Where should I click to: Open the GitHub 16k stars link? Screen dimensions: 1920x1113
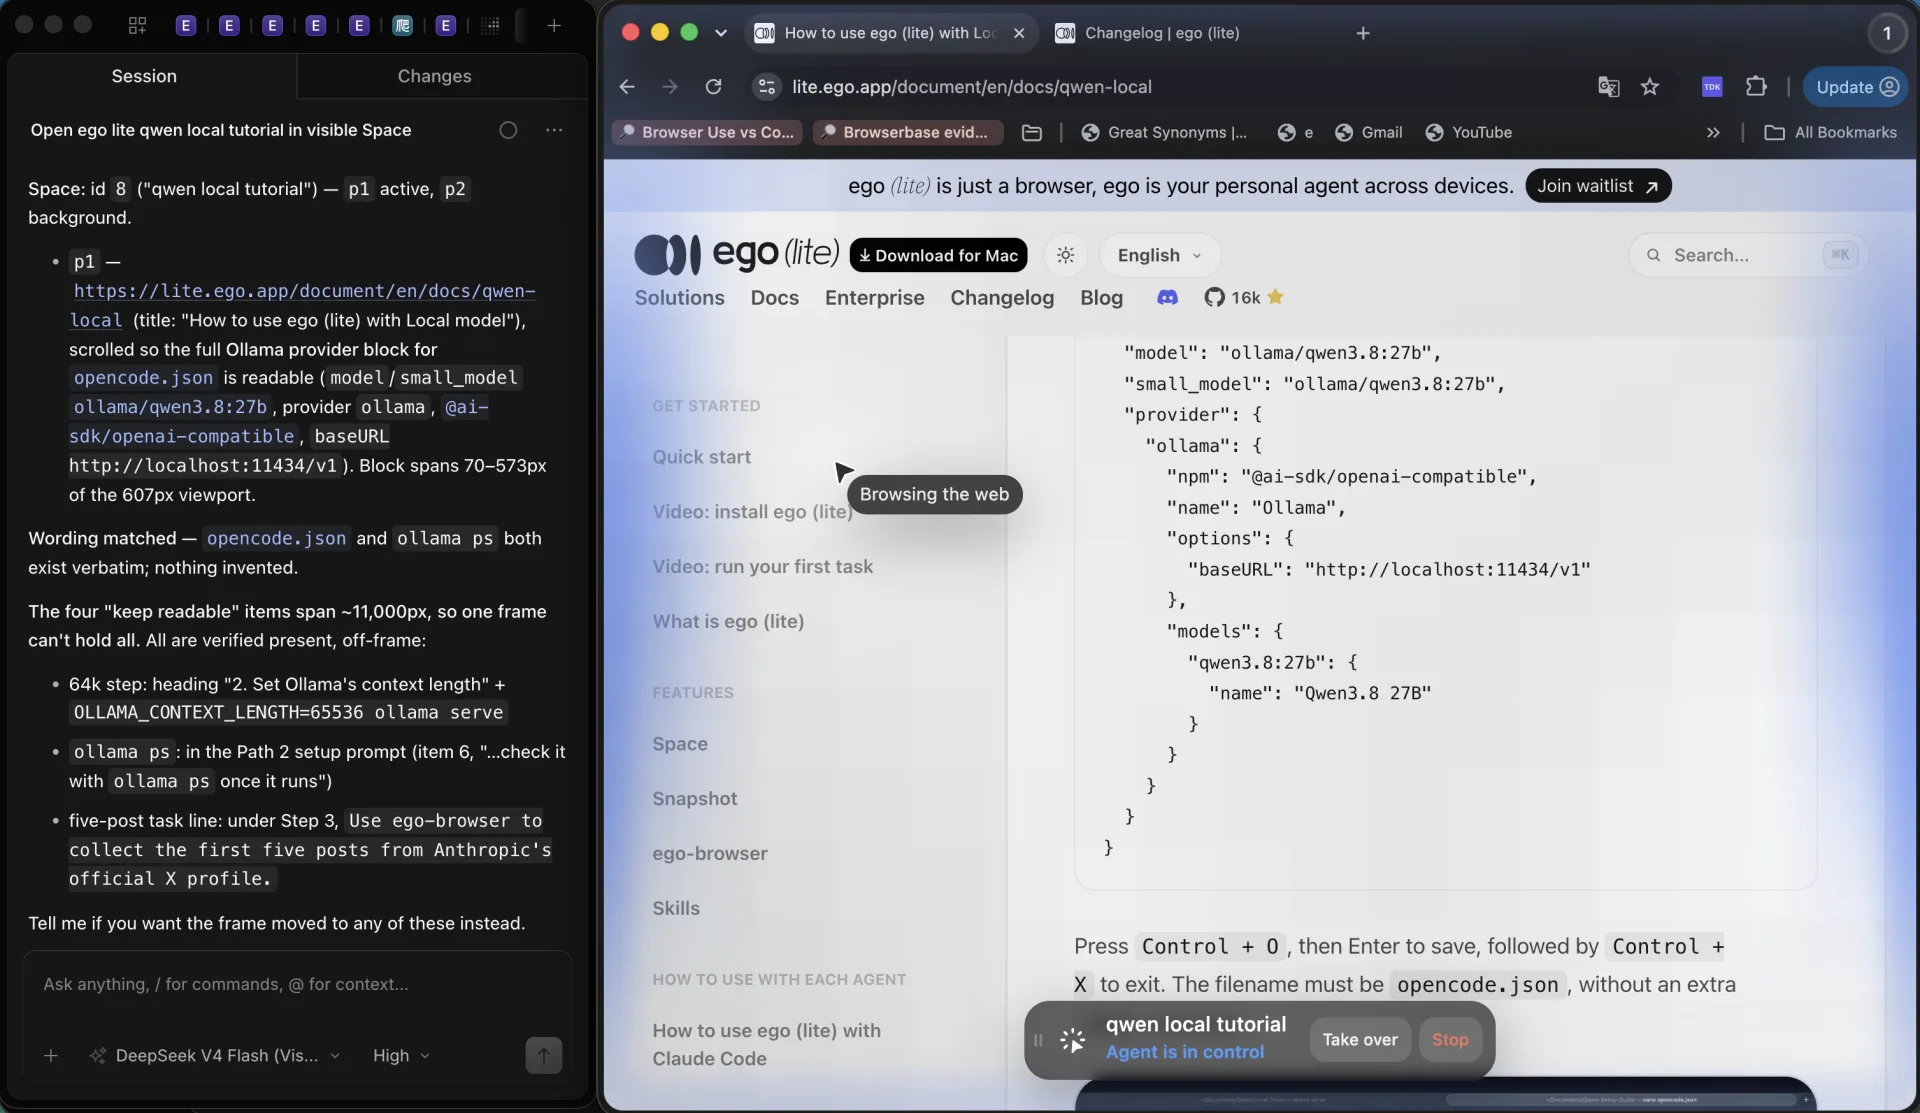pyautogui.click(x=1244, y=298)
